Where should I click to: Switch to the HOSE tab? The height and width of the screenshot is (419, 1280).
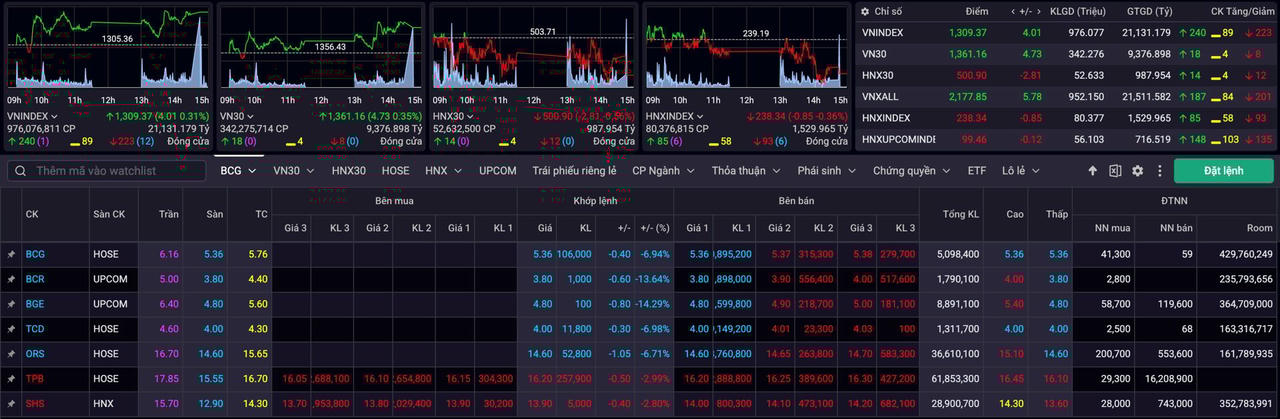click(395, 171)
